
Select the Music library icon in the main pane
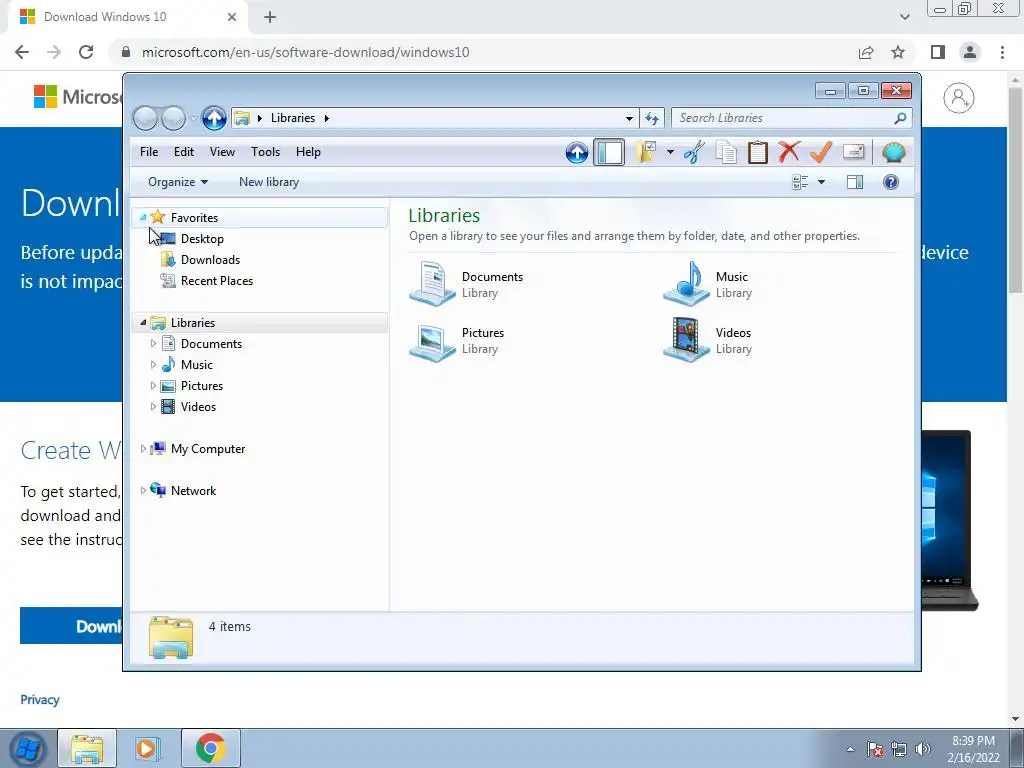tap(686, 283)
